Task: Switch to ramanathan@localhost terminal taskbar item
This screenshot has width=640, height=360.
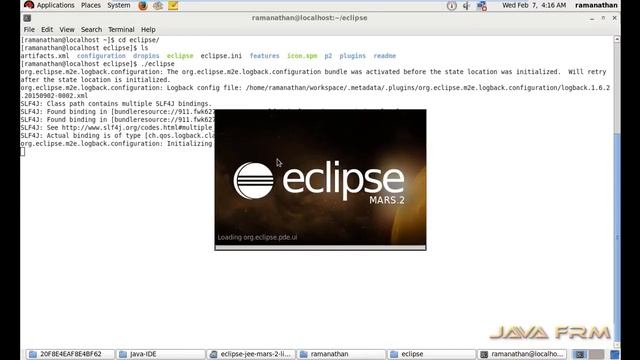Action: [x=522, y=354]
